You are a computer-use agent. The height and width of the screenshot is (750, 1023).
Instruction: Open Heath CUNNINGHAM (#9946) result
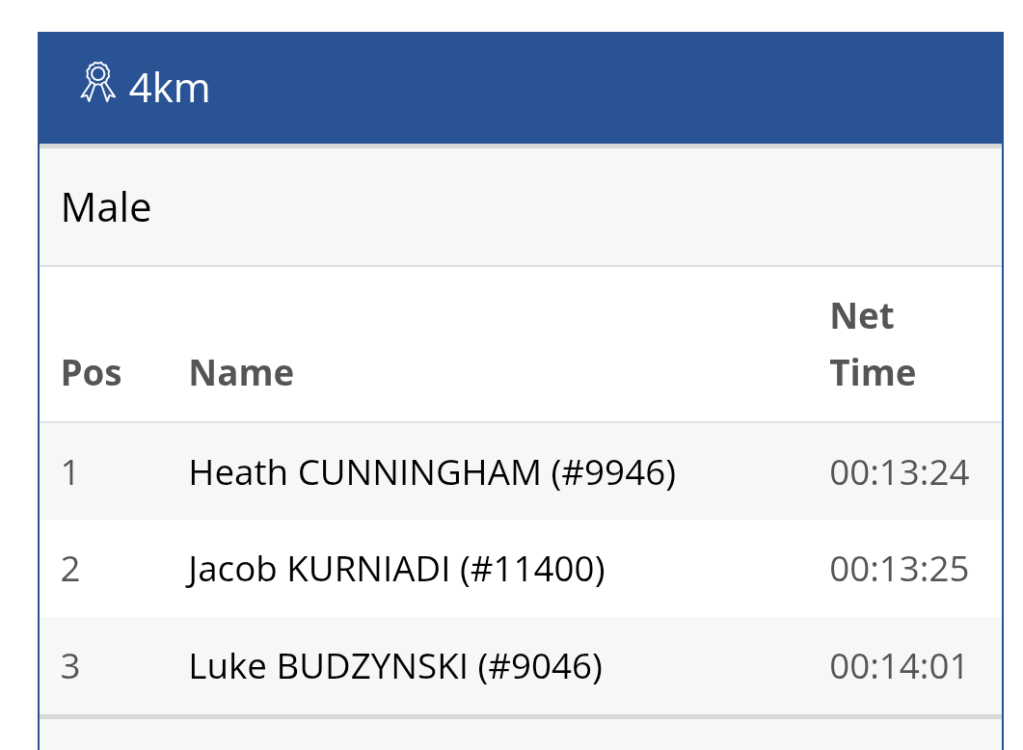pos(432,472)
